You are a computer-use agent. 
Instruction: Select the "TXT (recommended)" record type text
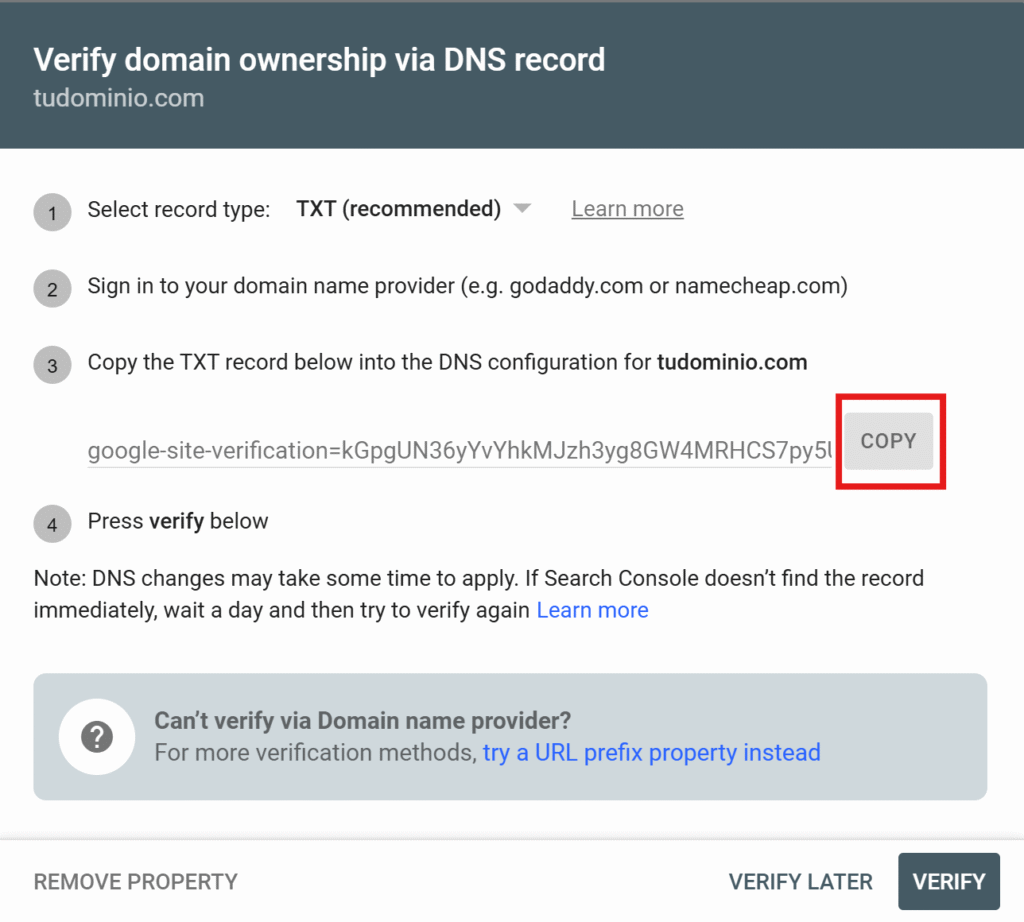398,209
